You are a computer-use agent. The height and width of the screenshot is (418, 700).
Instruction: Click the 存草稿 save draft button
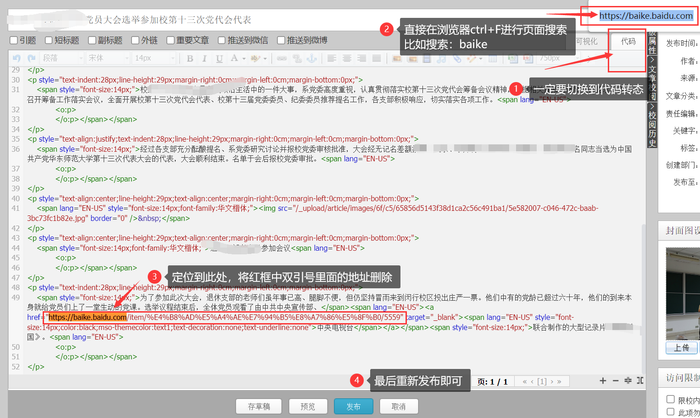[x=258, y=406]
